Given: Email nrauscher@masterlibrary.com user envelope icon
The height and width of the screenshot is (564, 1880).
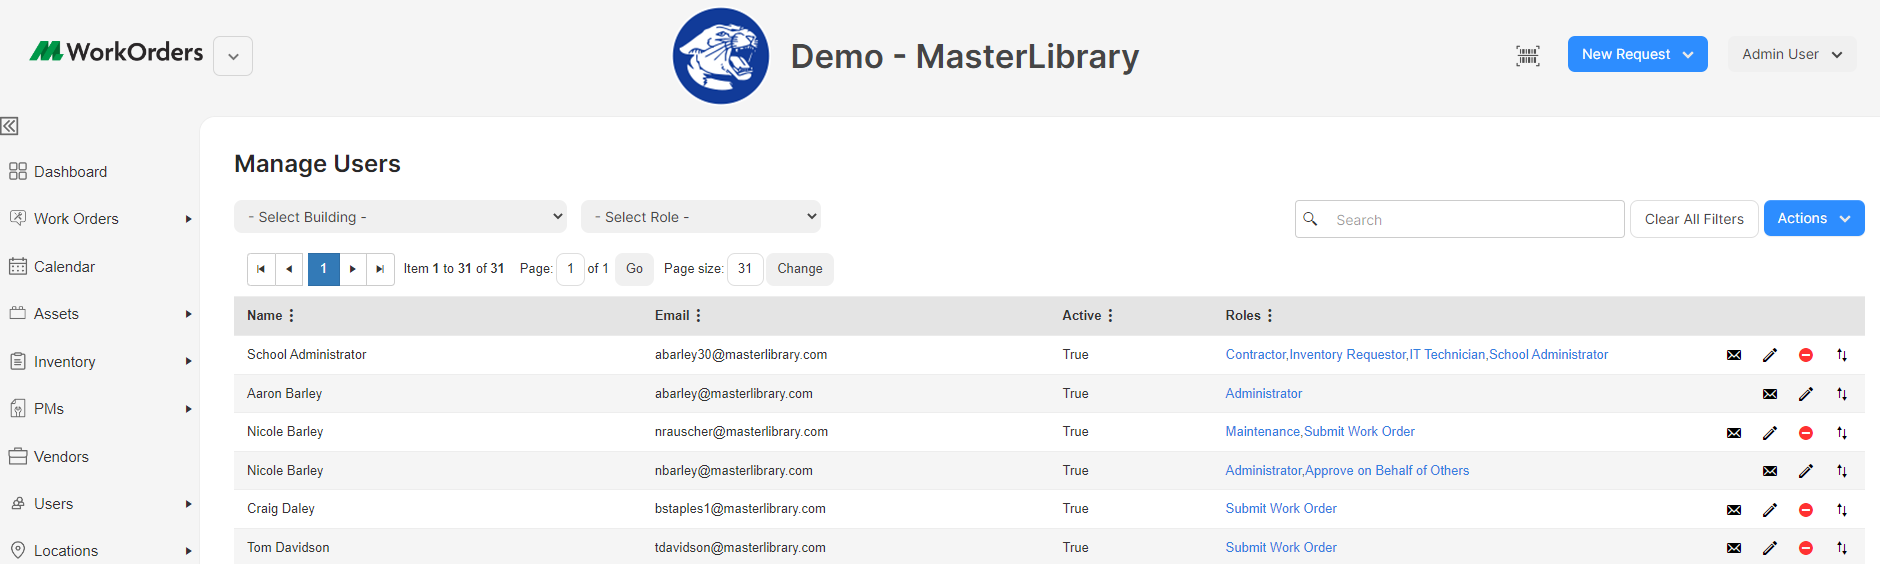Looking at the screenshot, I should point(1734,433).
